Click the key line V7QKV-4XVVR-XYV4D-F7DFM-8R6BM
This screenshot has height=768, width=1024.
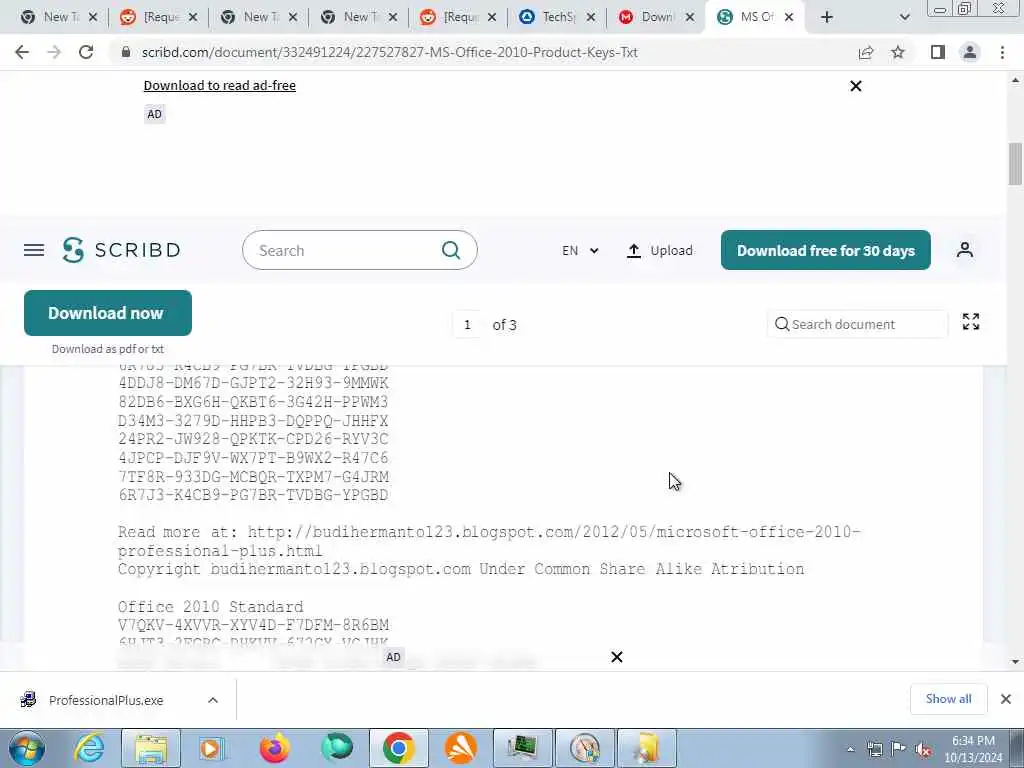[x=253, y=625]
